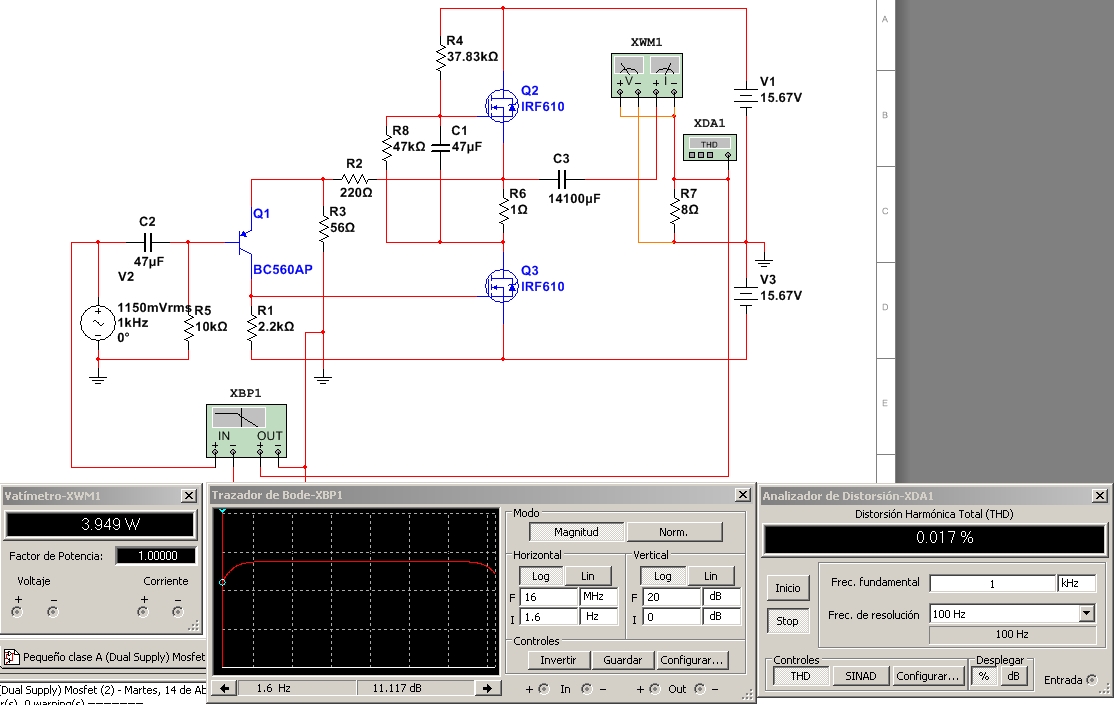1114x705 pixels.
Task: Set vertical axis to Log
Action: [x=662, y=576]
